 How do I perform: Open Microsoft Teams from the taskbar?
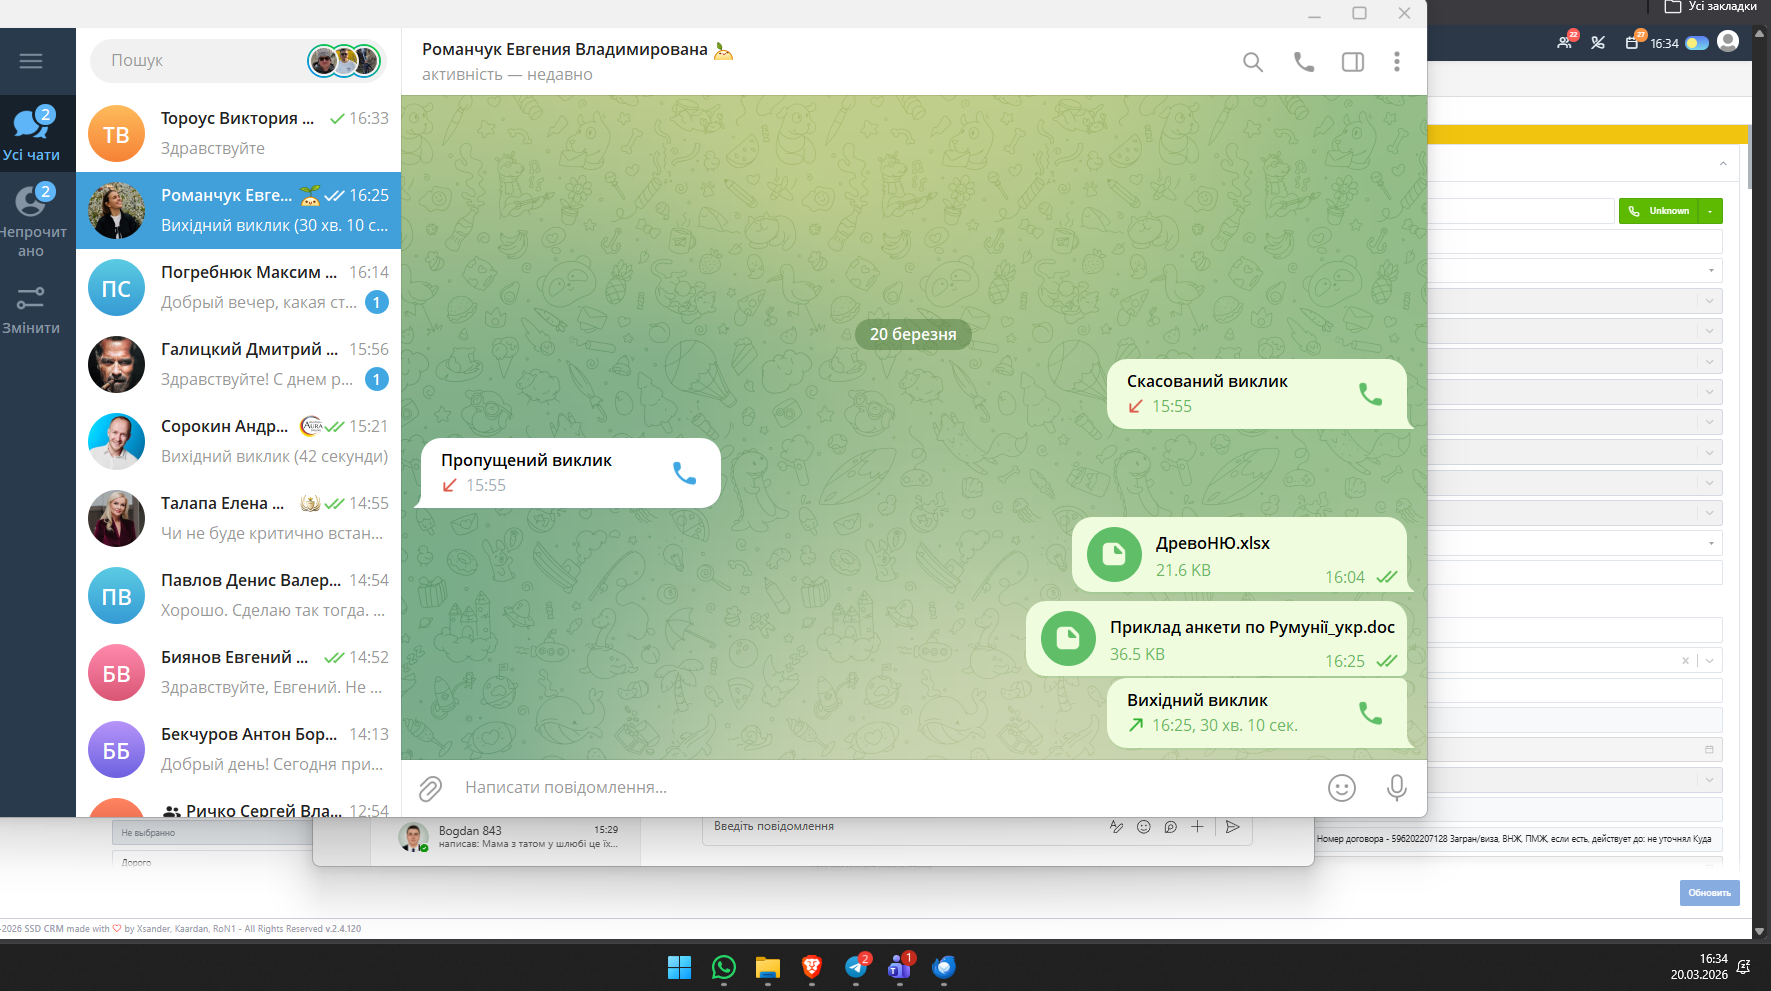[900, 967]
